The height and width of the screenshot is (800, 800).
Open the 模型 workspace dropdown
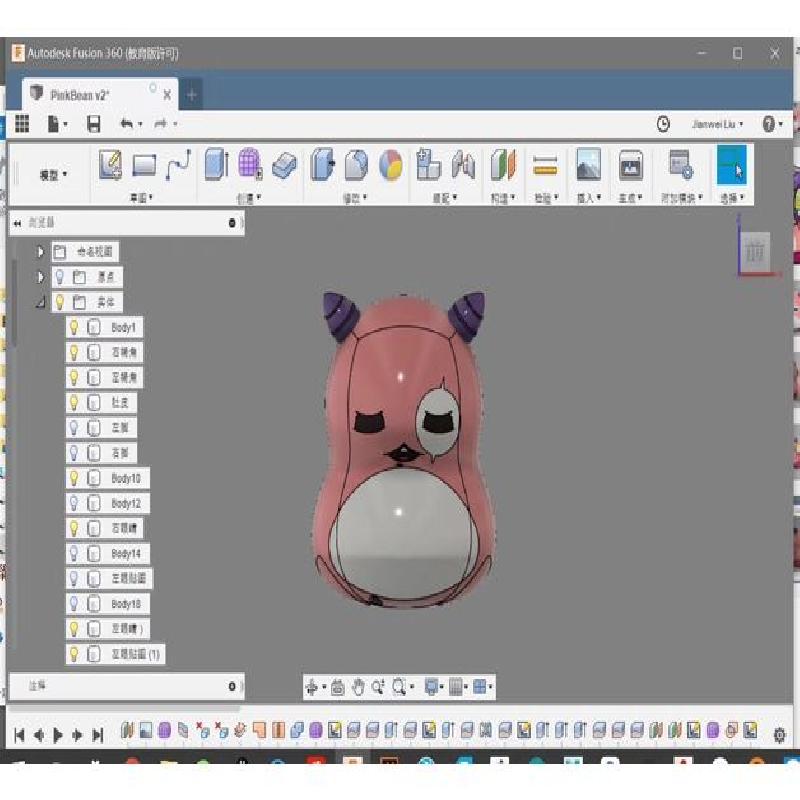(53, 175)
